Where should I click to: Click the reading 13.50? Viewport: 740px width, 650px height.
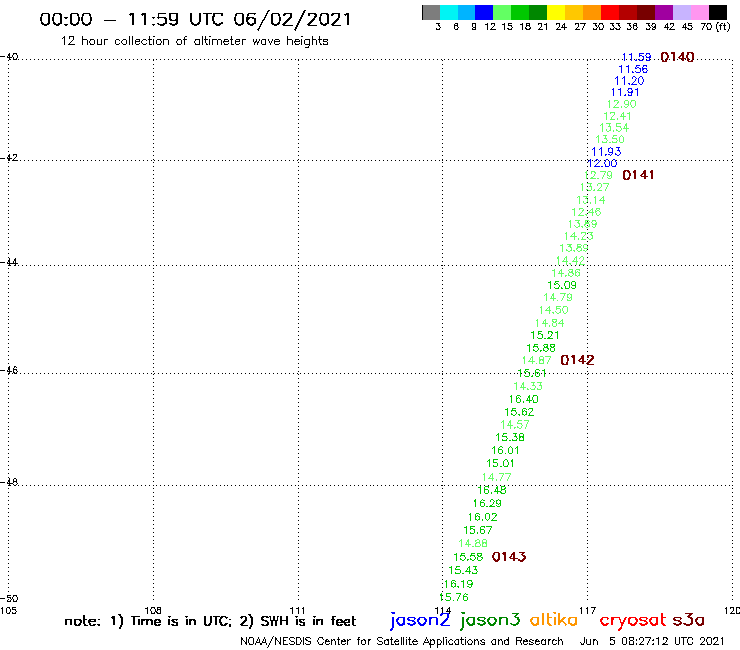pos(610,139)
